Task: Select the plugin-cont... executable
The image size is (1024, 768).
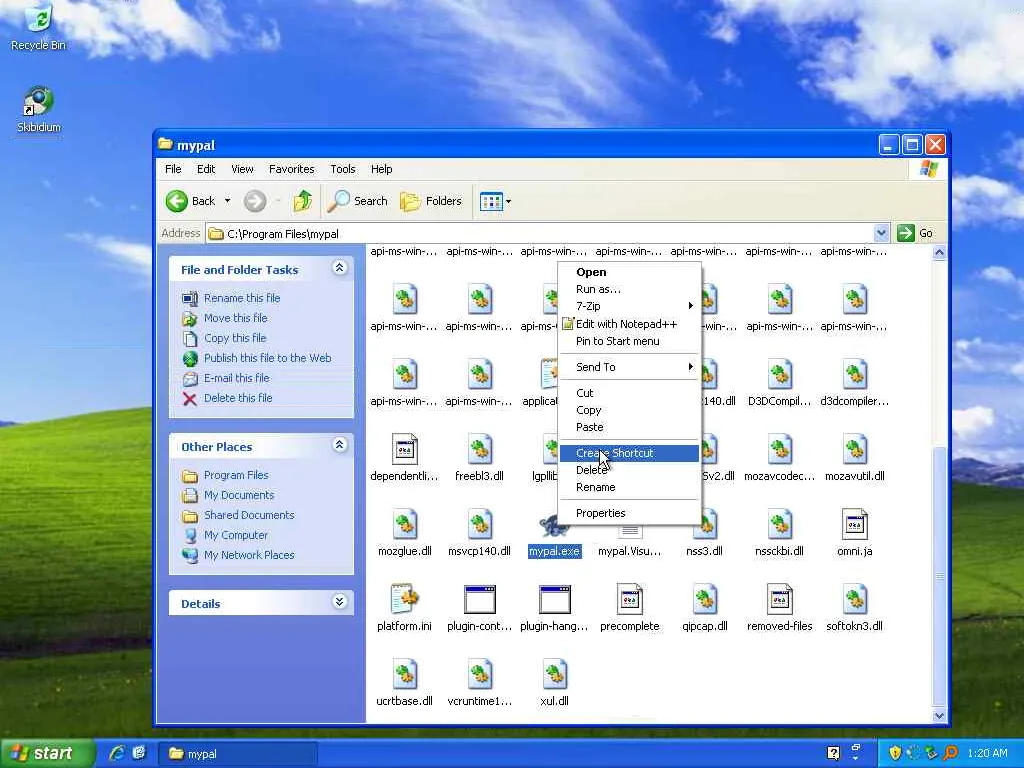Action: 479,608
